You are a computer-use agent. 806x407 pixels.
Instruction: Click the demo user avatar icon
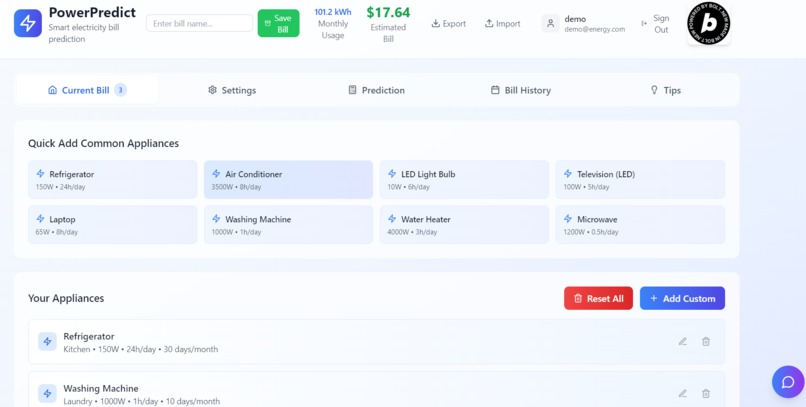coord(551,24)
